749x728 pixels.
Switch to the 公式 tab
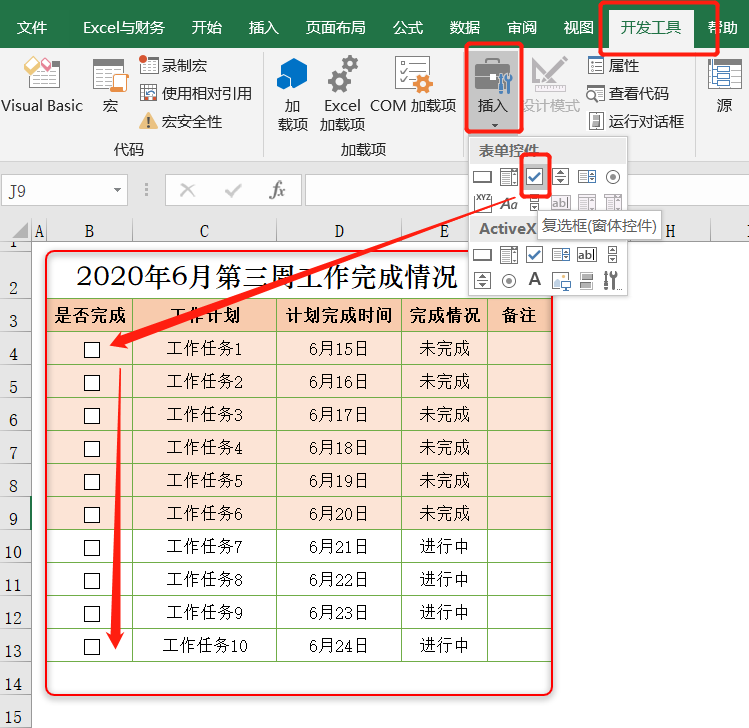point(407,28)
